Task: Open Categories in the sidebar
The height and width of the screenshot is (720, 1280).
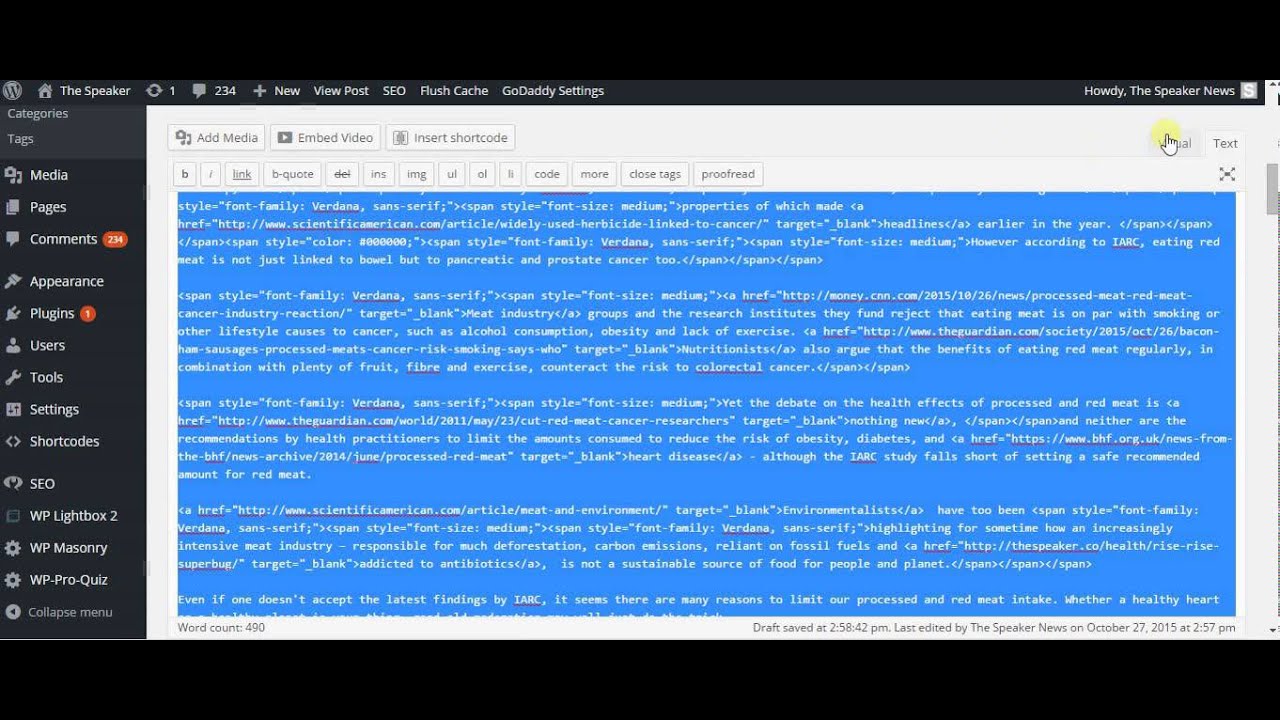Action: click(38, 113)
